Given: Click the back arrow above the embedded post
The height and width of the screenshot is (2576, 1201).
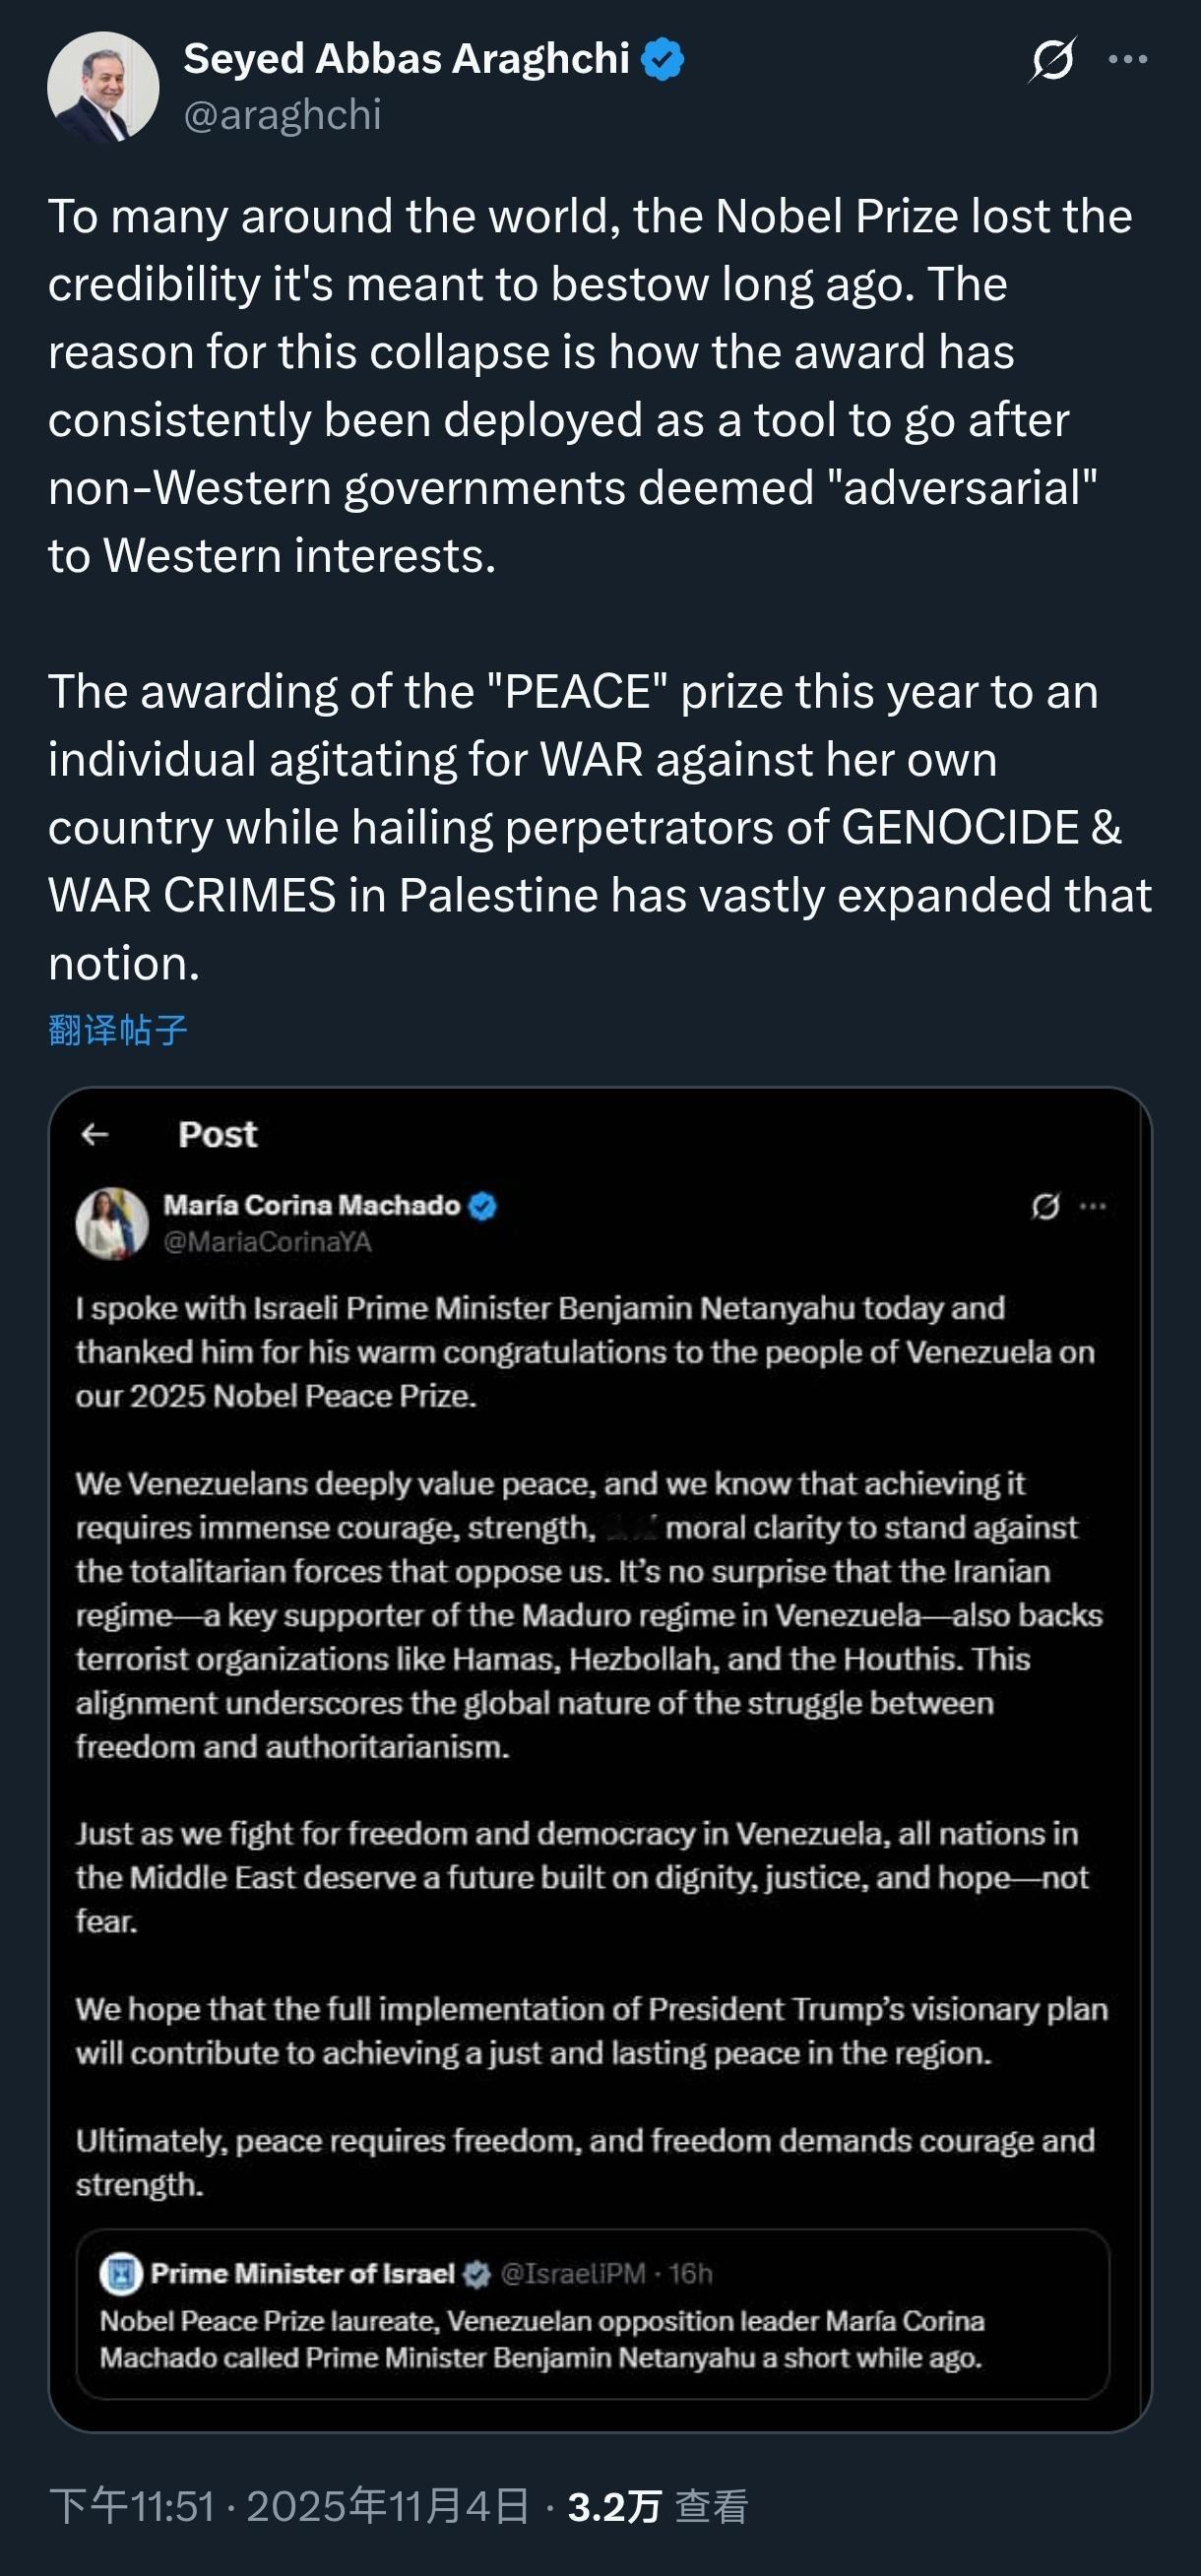Looking at the screenshot, I should coord(95,1132).
